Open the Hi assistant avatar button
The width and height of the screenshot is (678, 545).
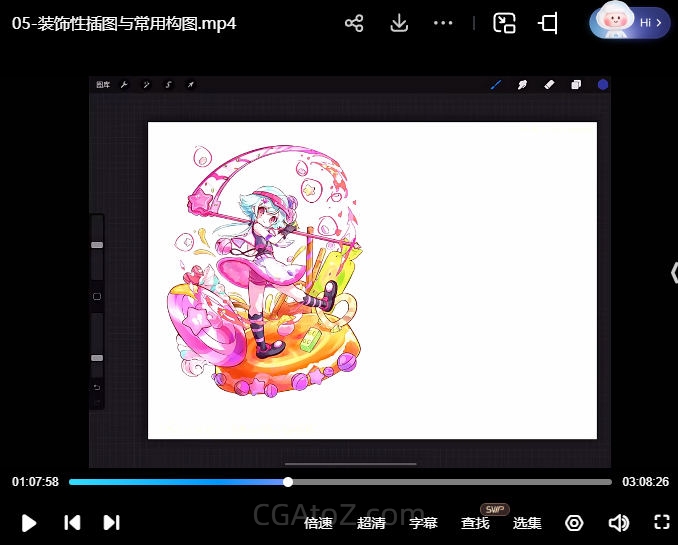[630, 21]
